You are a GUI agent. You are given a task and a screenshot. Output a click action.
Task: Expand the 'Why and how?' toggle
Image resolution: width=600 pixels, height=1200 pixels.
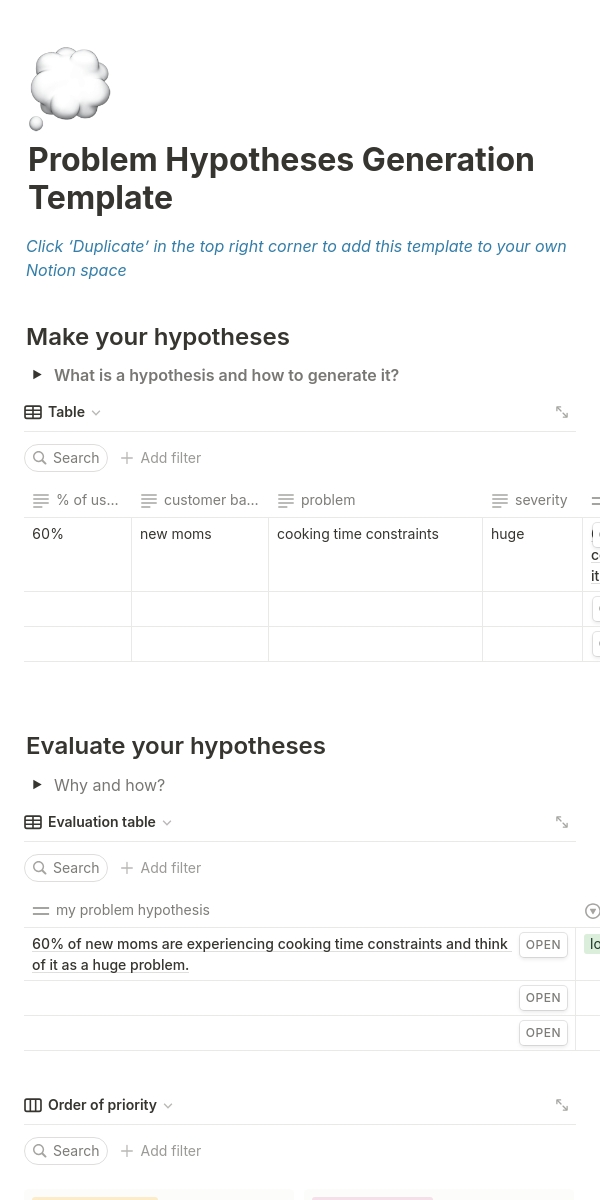click(37, 785)
